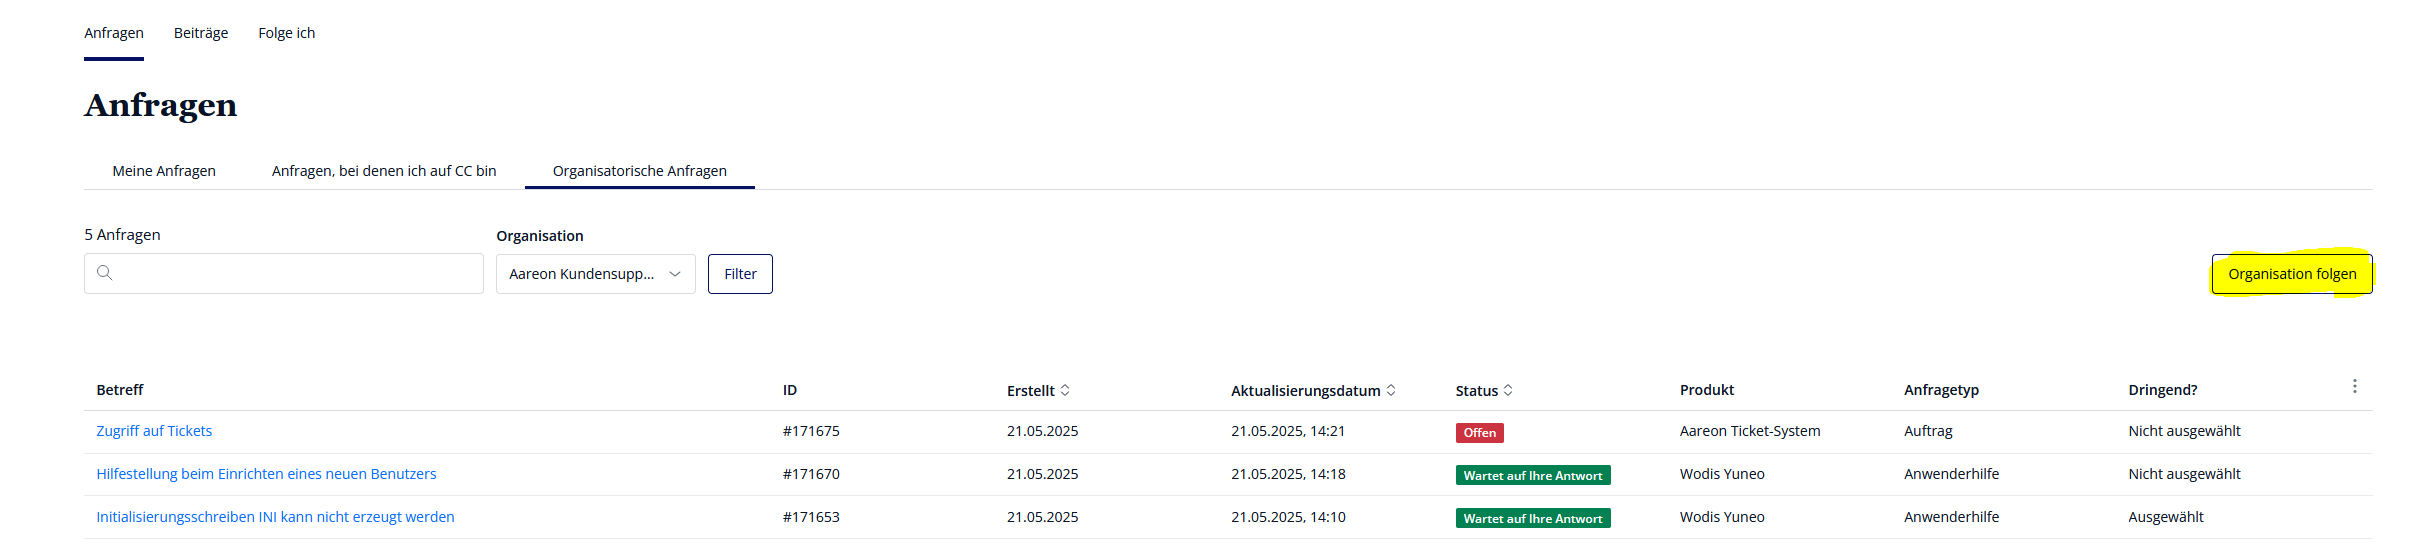Open the Folge ich tab
2426x545 pixels.
286,33
